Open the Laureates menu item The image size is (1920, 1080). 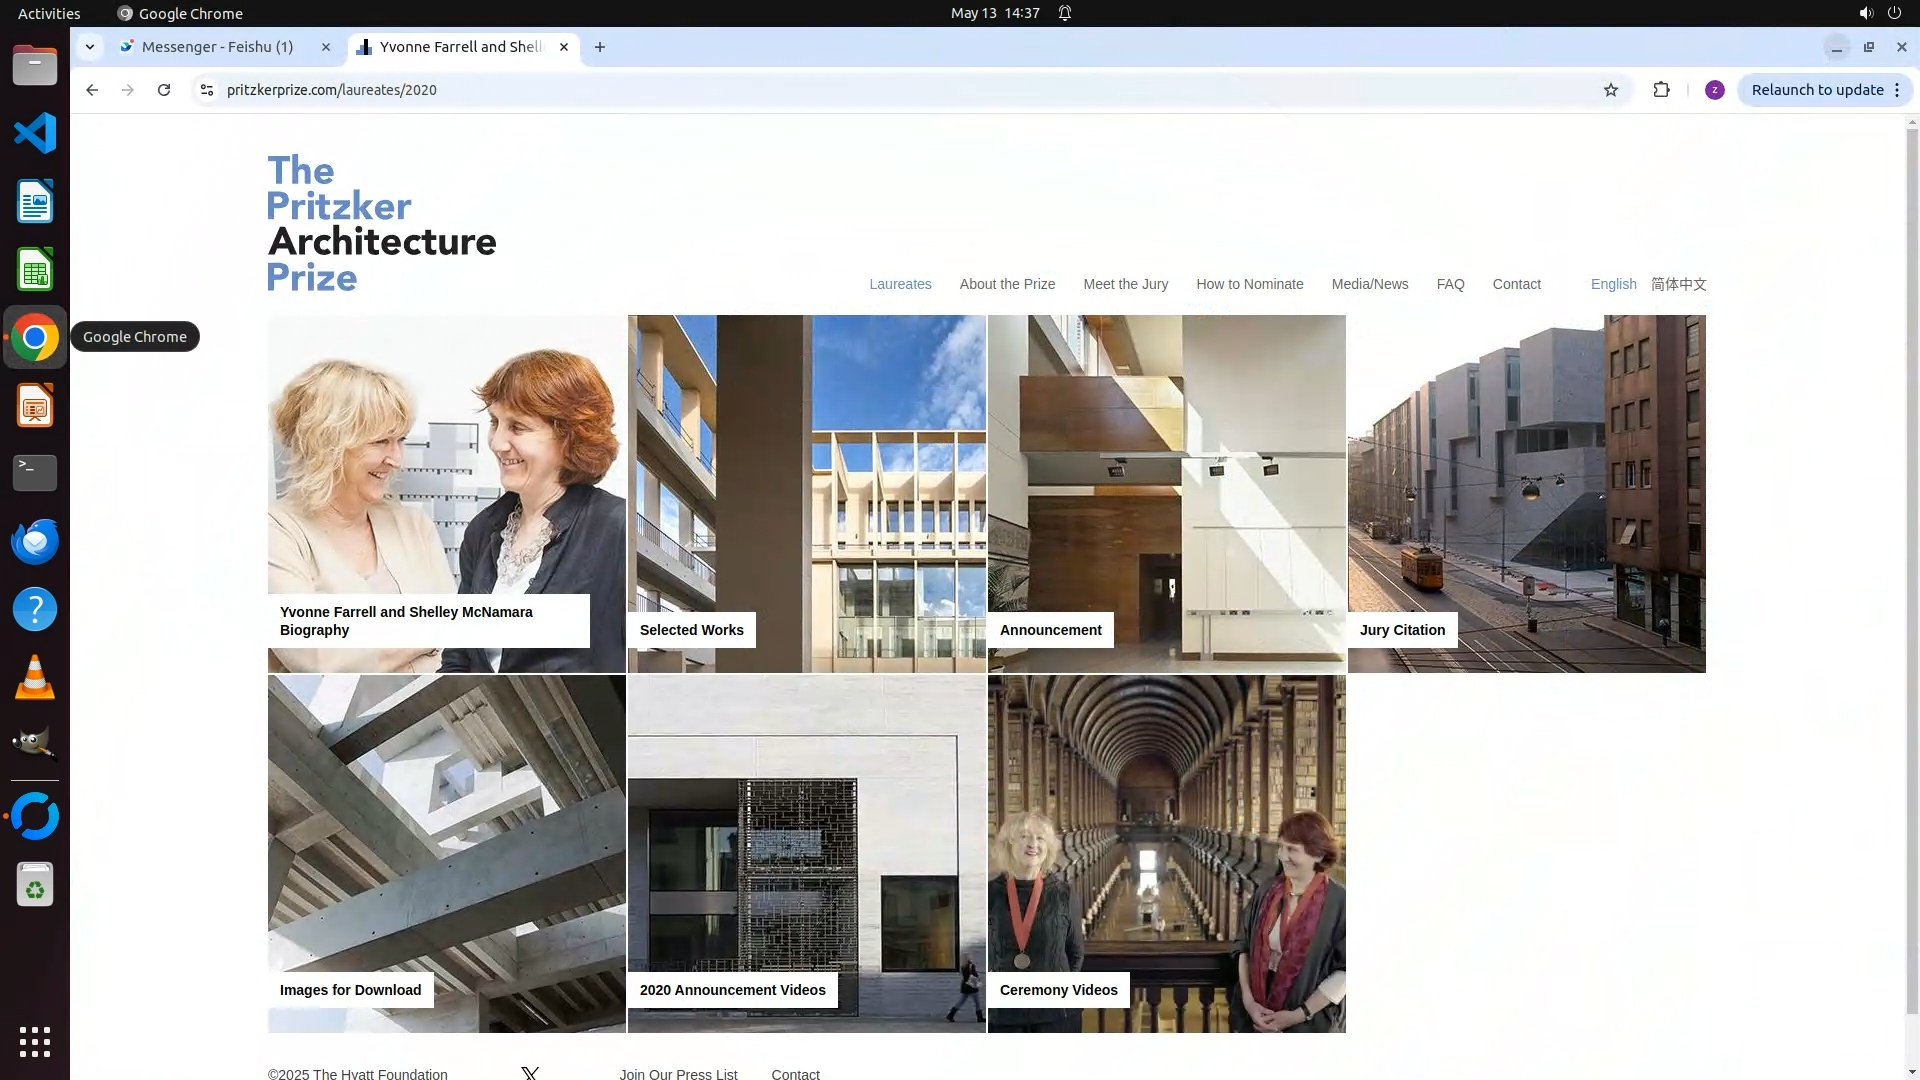point(900,284)
